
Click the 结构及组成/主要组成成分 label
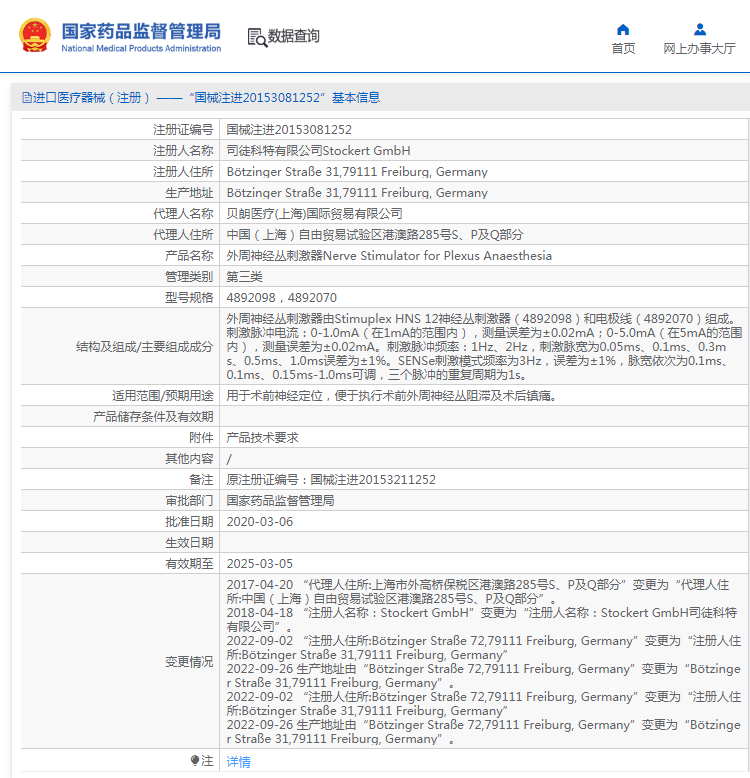(144, 347)
